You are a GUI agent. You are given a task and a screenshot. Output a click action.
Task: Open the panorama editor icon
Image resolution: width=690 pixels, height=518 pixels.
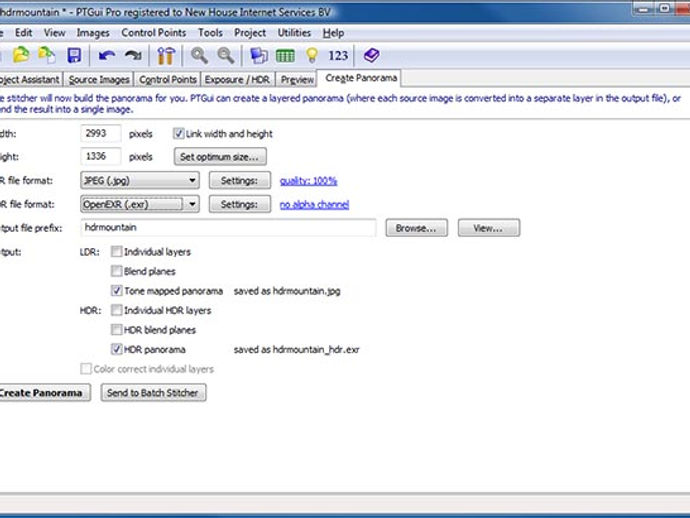click(259, 55)
